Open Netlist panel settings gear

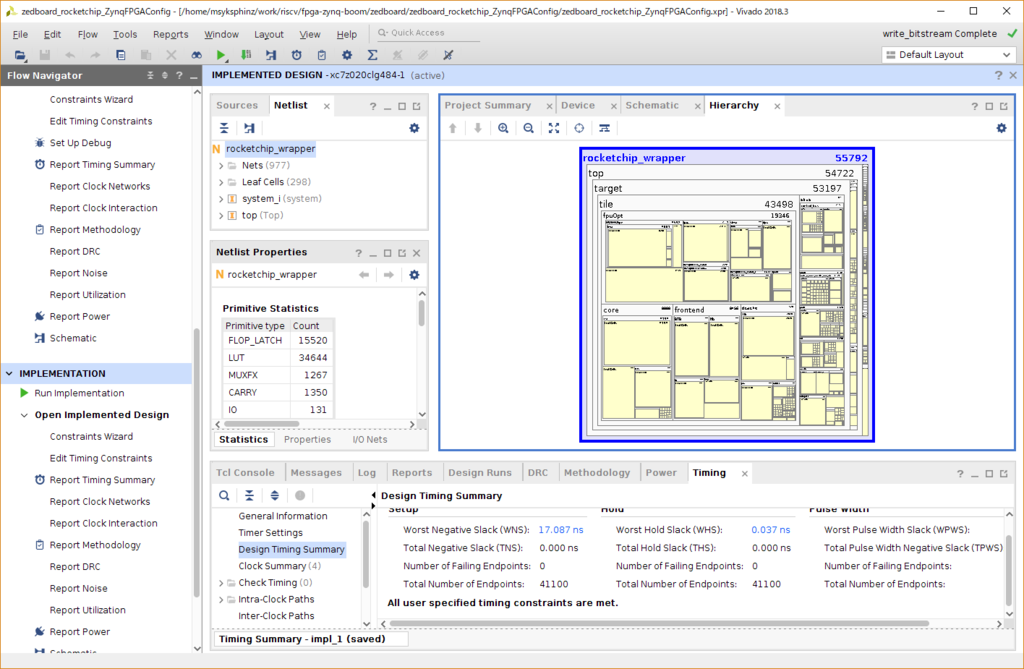point(414,128)
